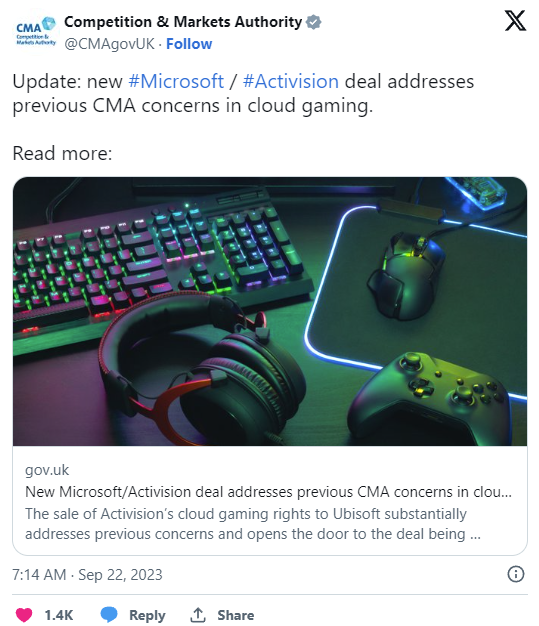
Task: Click the 1.4K likes count
Action: tap(59, 615)
